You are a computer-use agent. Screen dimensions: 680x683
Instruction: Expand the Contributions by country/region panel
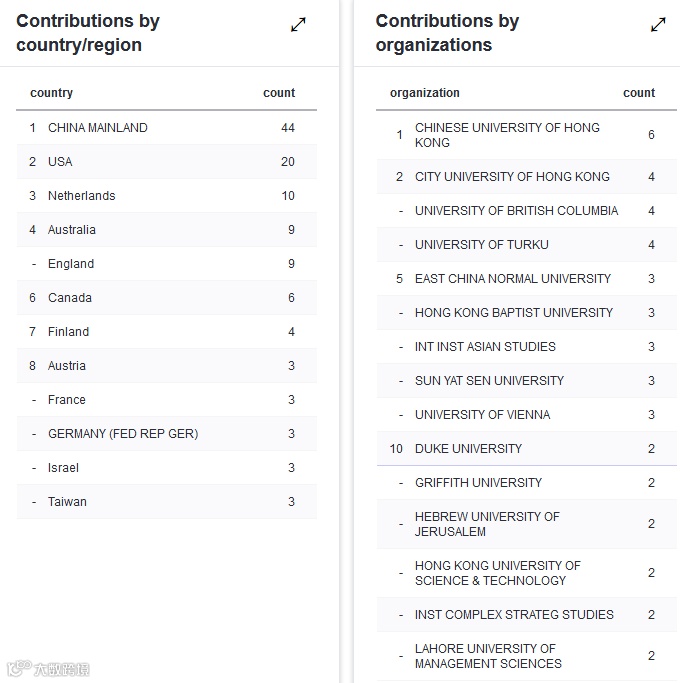point(298,25)
